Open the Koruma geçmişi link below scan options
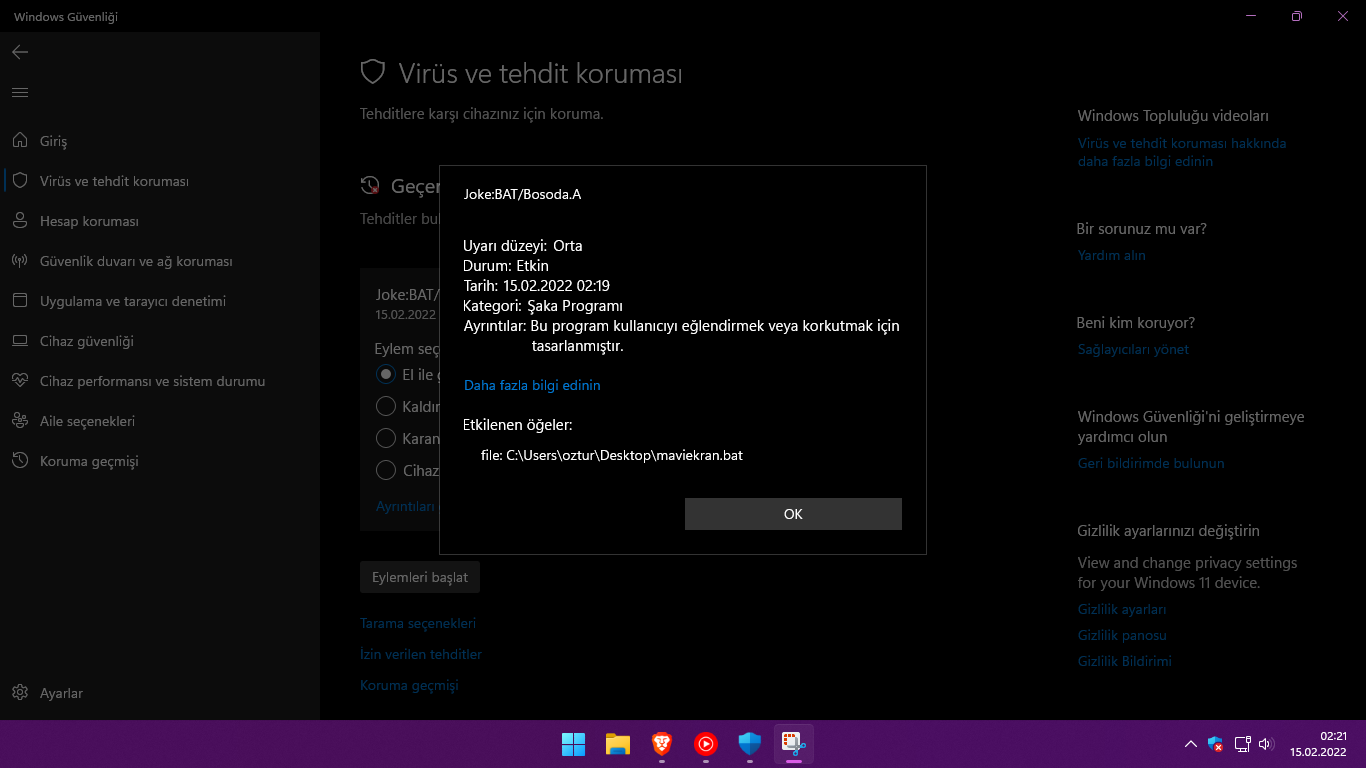This screenshot has width=1366, height=768. (409, 685)
